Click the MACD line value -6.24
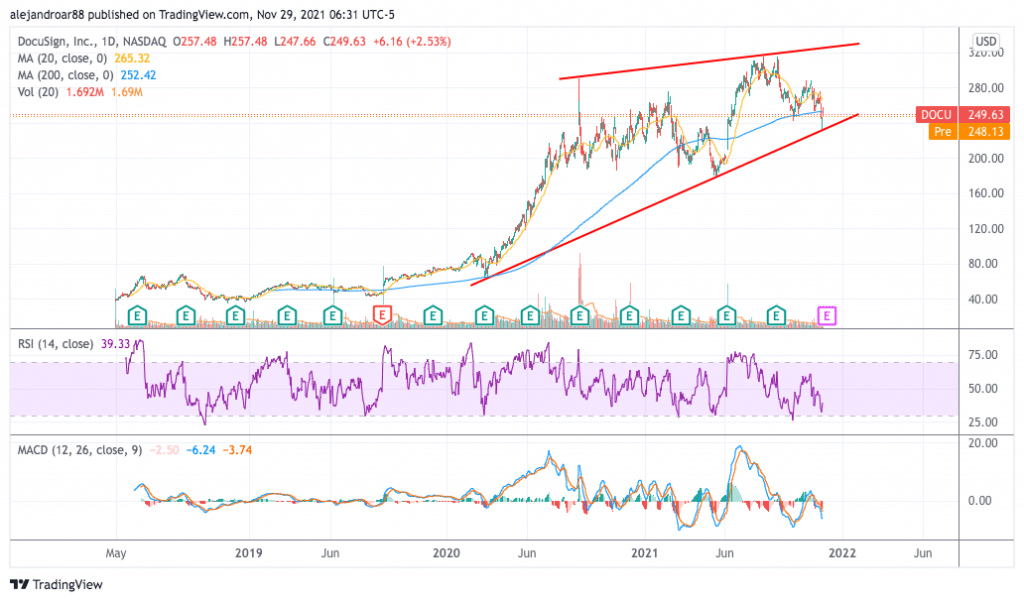 (x=200, y=450)
